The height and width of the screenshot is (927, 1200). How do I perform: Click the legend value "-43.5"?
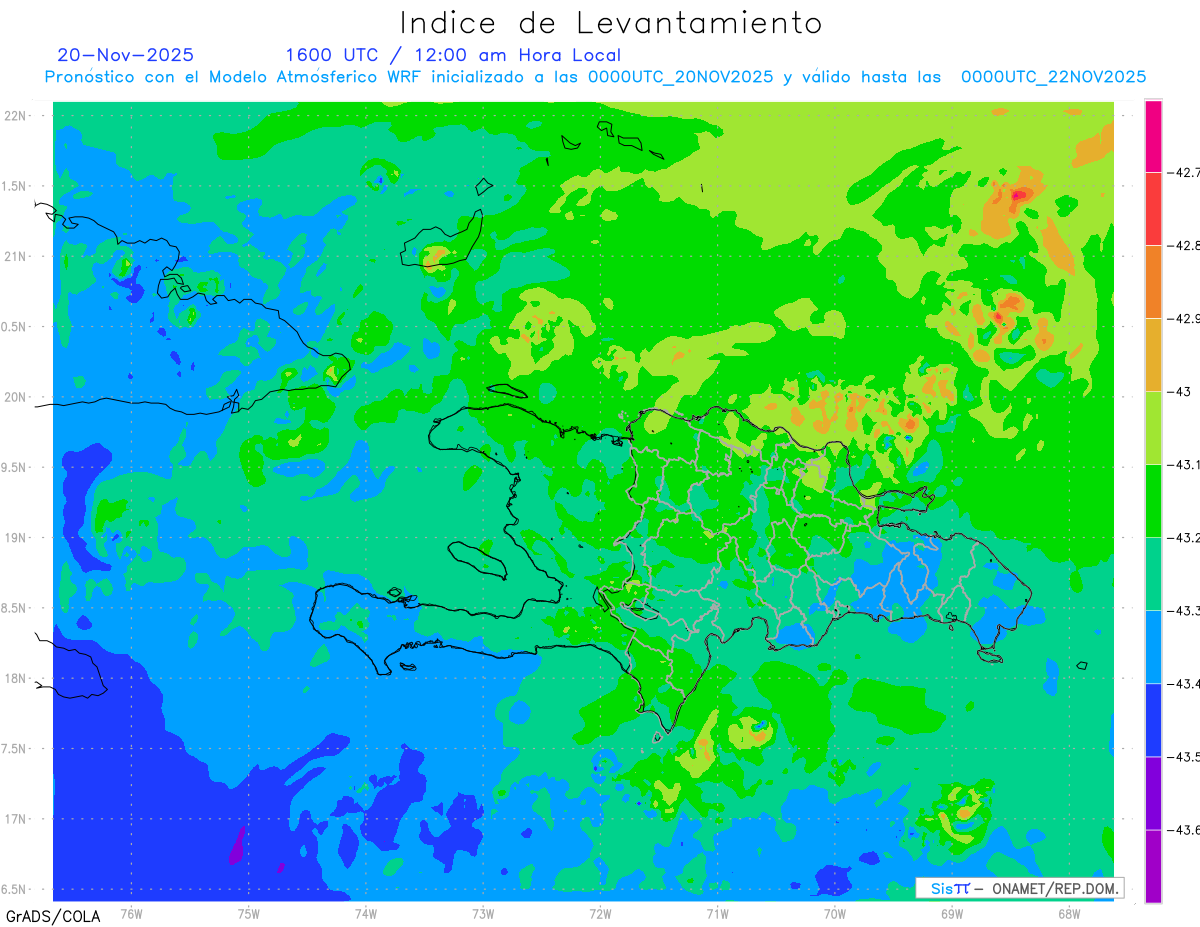[1184, 756]
